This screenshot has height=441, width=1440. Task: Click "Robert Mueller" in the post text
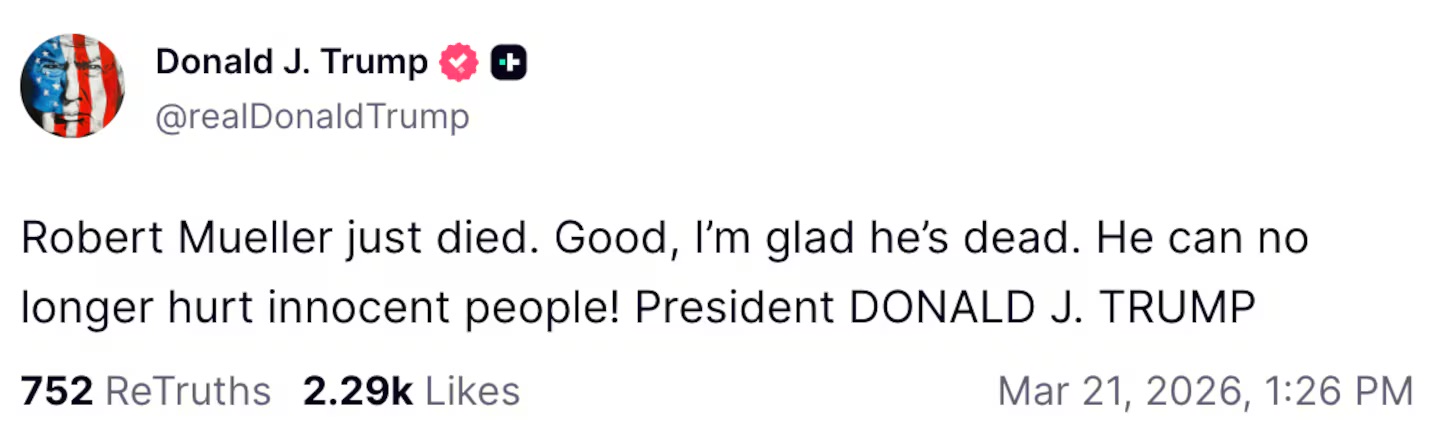coord(162,240)
